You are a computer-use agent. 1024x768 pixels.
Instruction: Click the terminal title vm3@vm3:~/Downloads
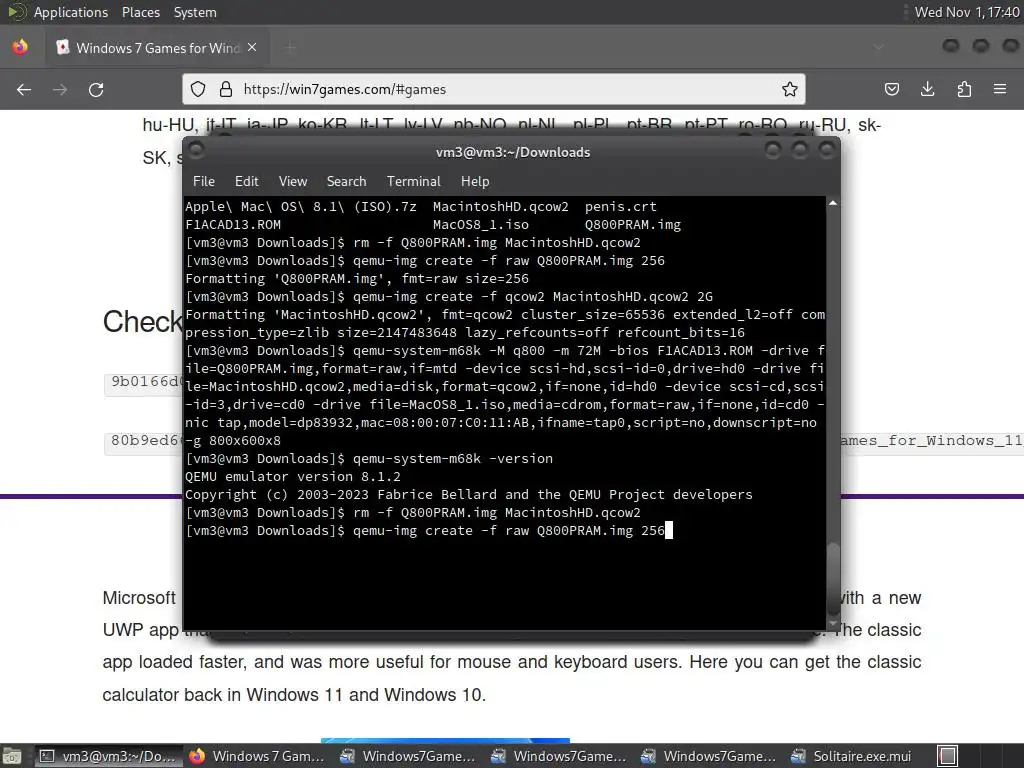[513, 152]
